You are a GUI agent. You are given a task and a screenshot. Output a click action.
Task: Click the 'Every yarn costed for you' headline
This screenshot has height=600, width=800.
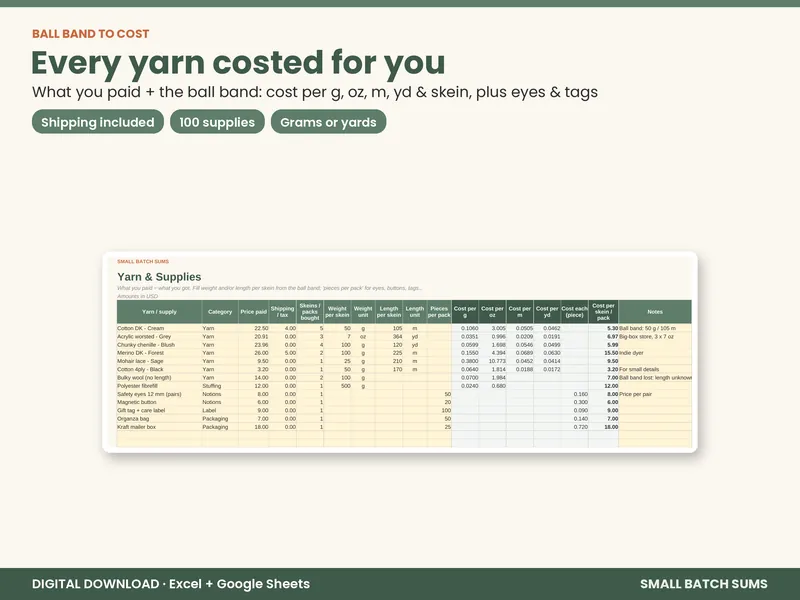[238, 63]
